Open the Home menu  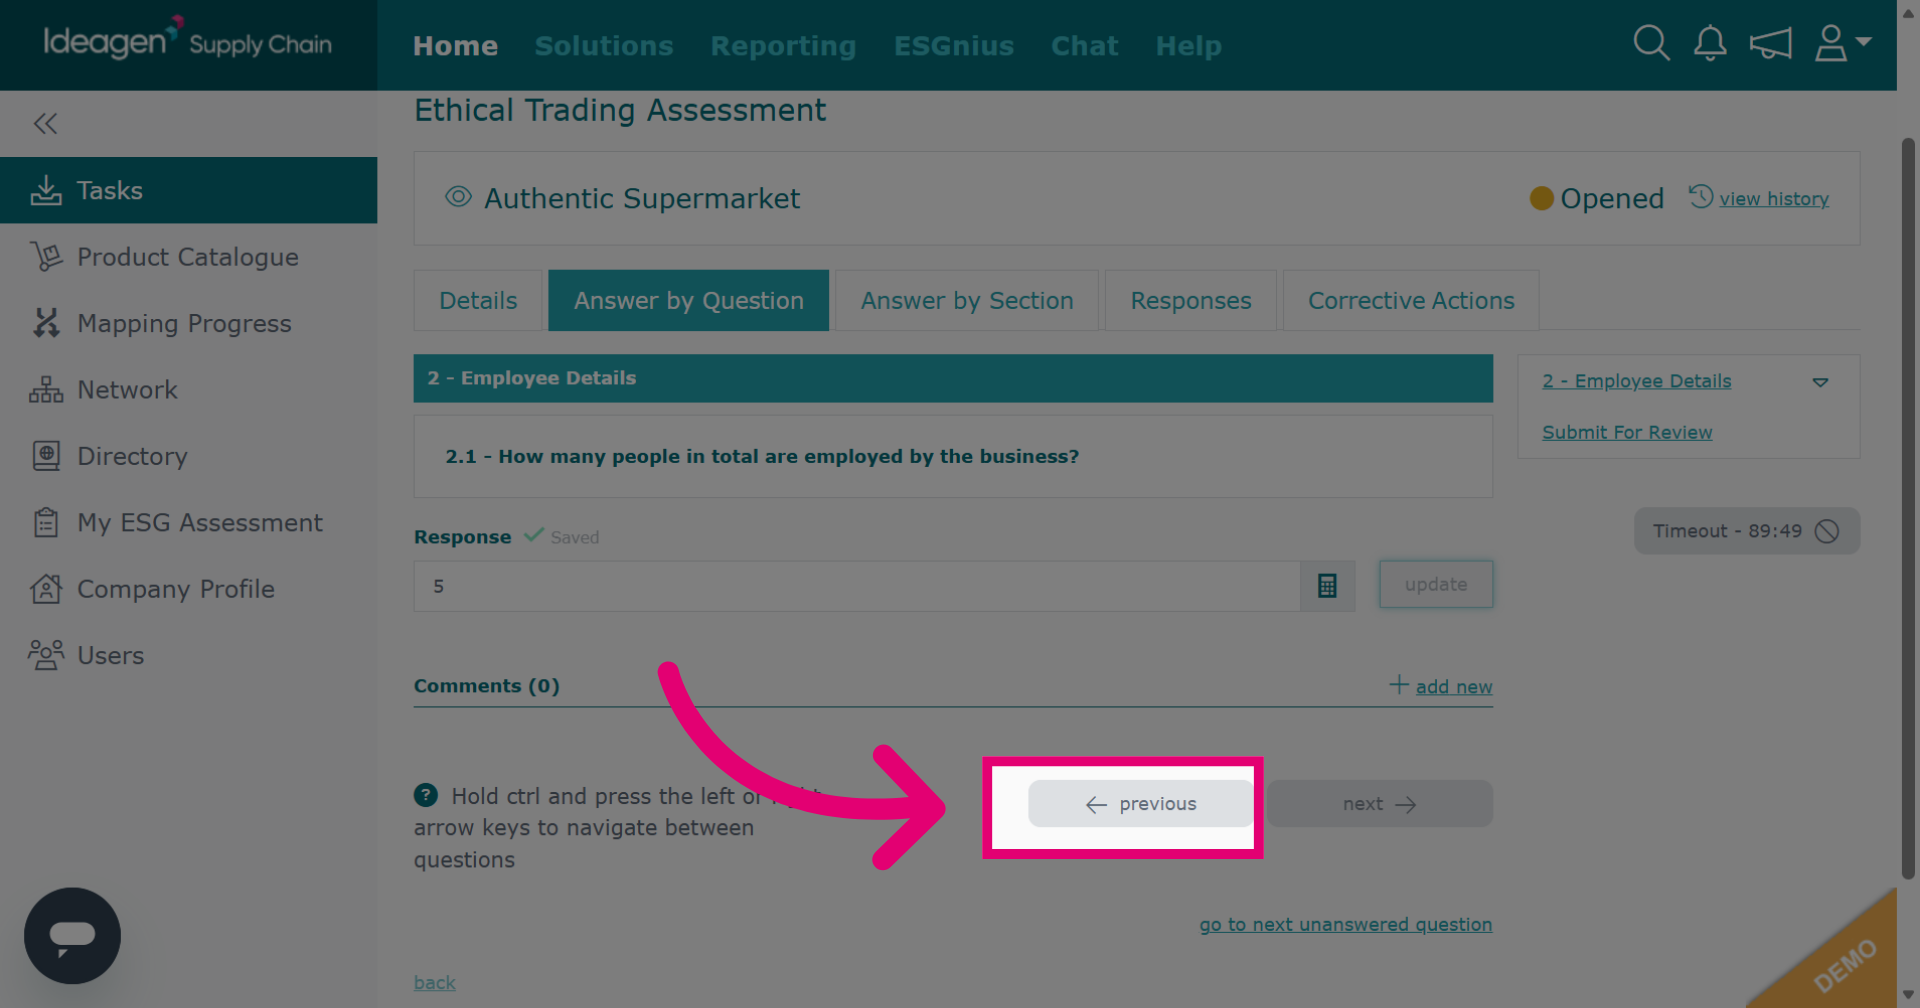tap(455, 46)
